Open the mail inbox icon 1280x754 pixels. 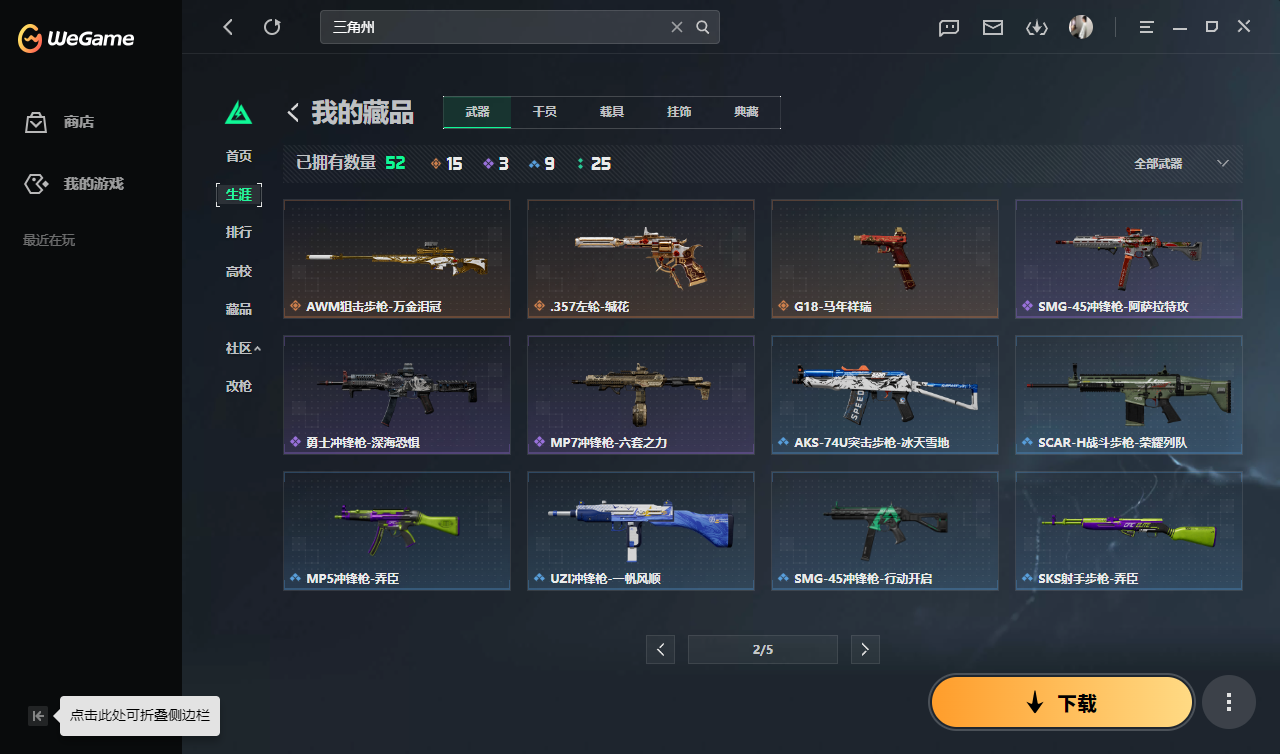[993, 27]
